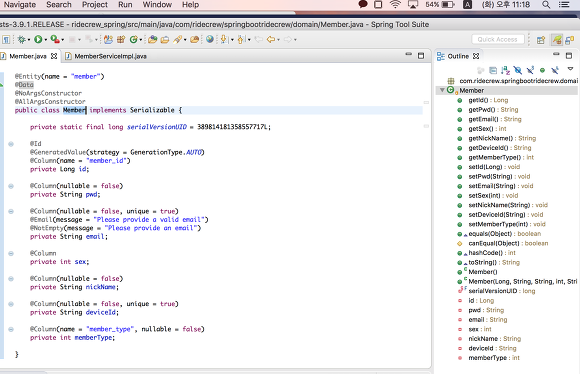This screenshot has width=580, height=374.
Task: Open macOS Notification Center icon
Action: (564, 4)
